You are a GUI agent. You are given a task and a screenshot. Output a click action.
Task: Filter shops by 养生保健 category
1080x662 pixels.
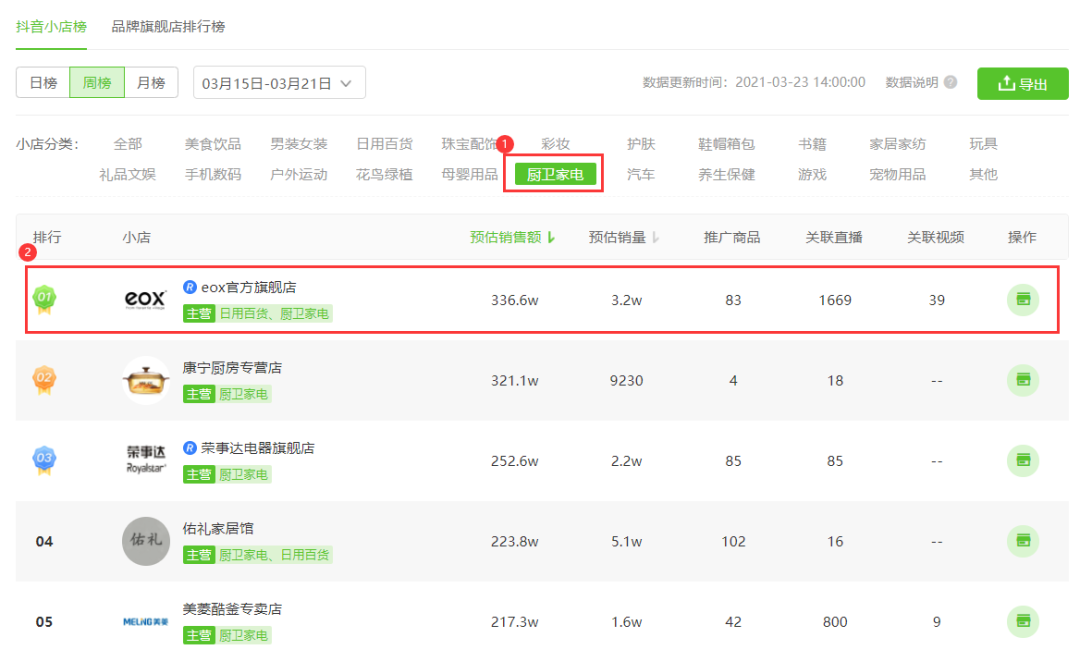point(727,174)
